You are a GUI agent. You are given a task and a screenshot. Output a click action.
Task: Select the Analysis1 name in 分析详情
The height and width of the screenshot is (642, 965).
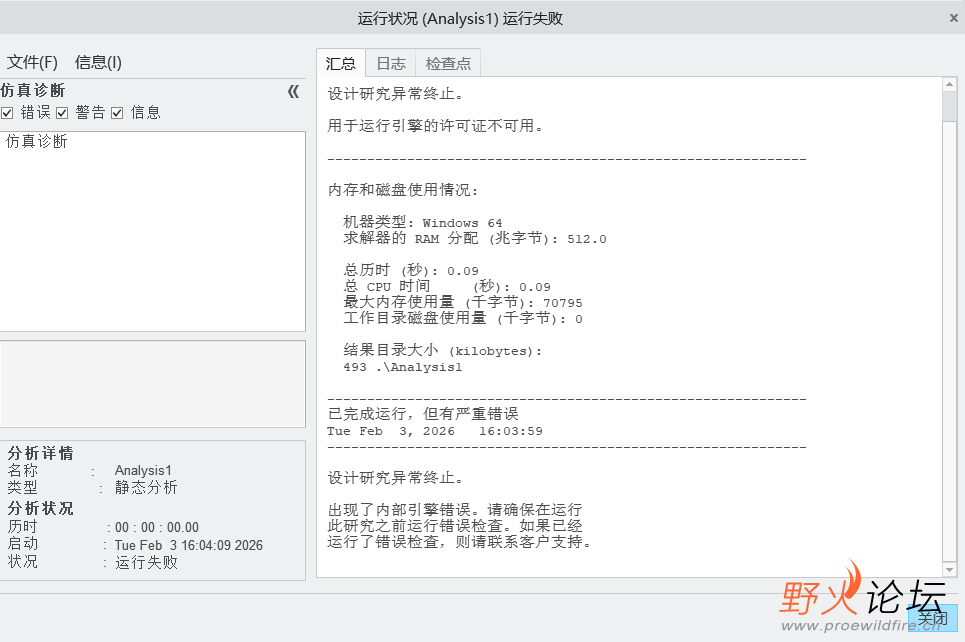point(143,470)
